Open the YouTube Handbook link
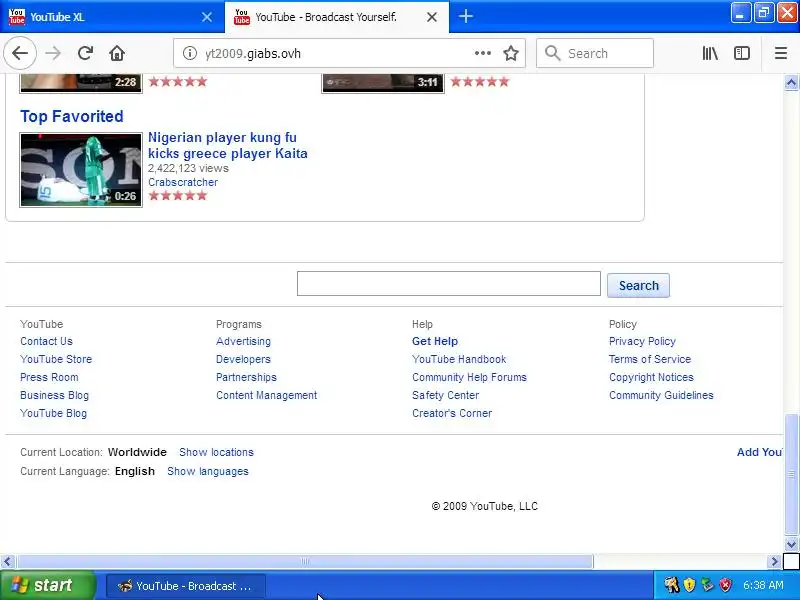 tap(459, 359)
